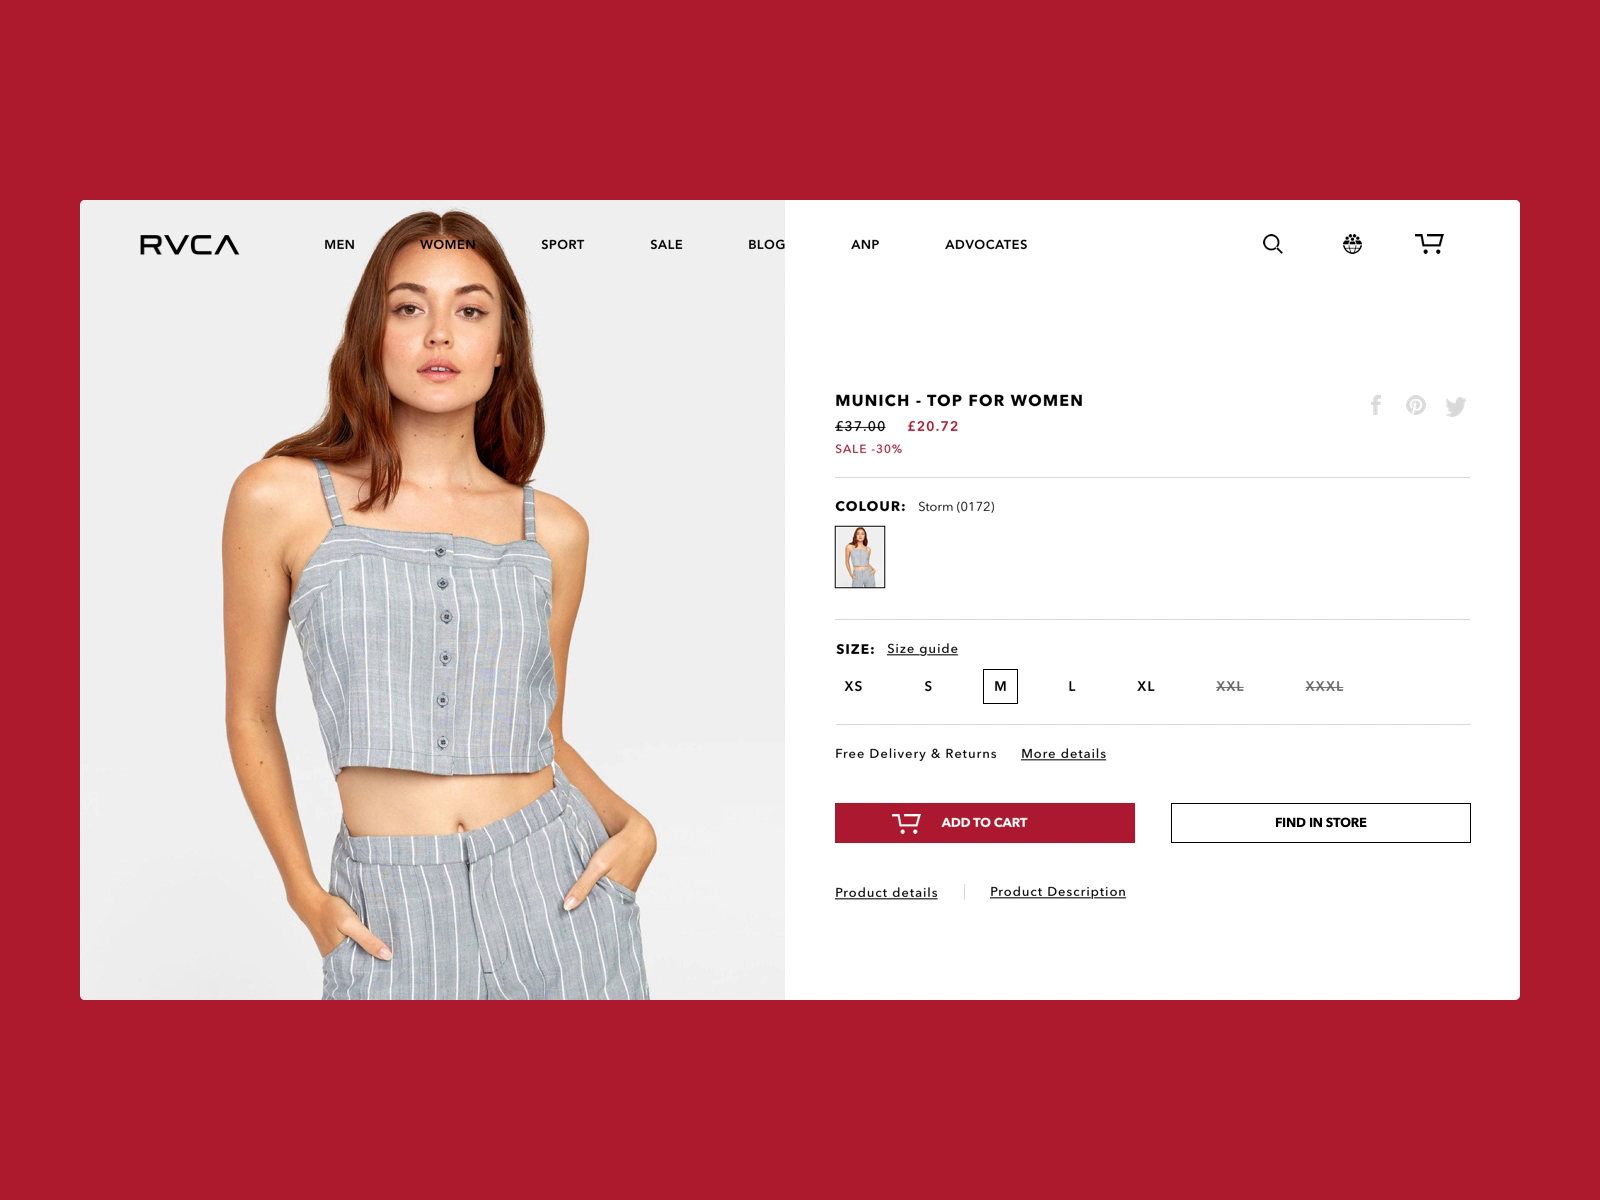The height and width of the screenshot is (1200, 1600).
Task: Open the search magnifier icon
Action: (1272, 244)
